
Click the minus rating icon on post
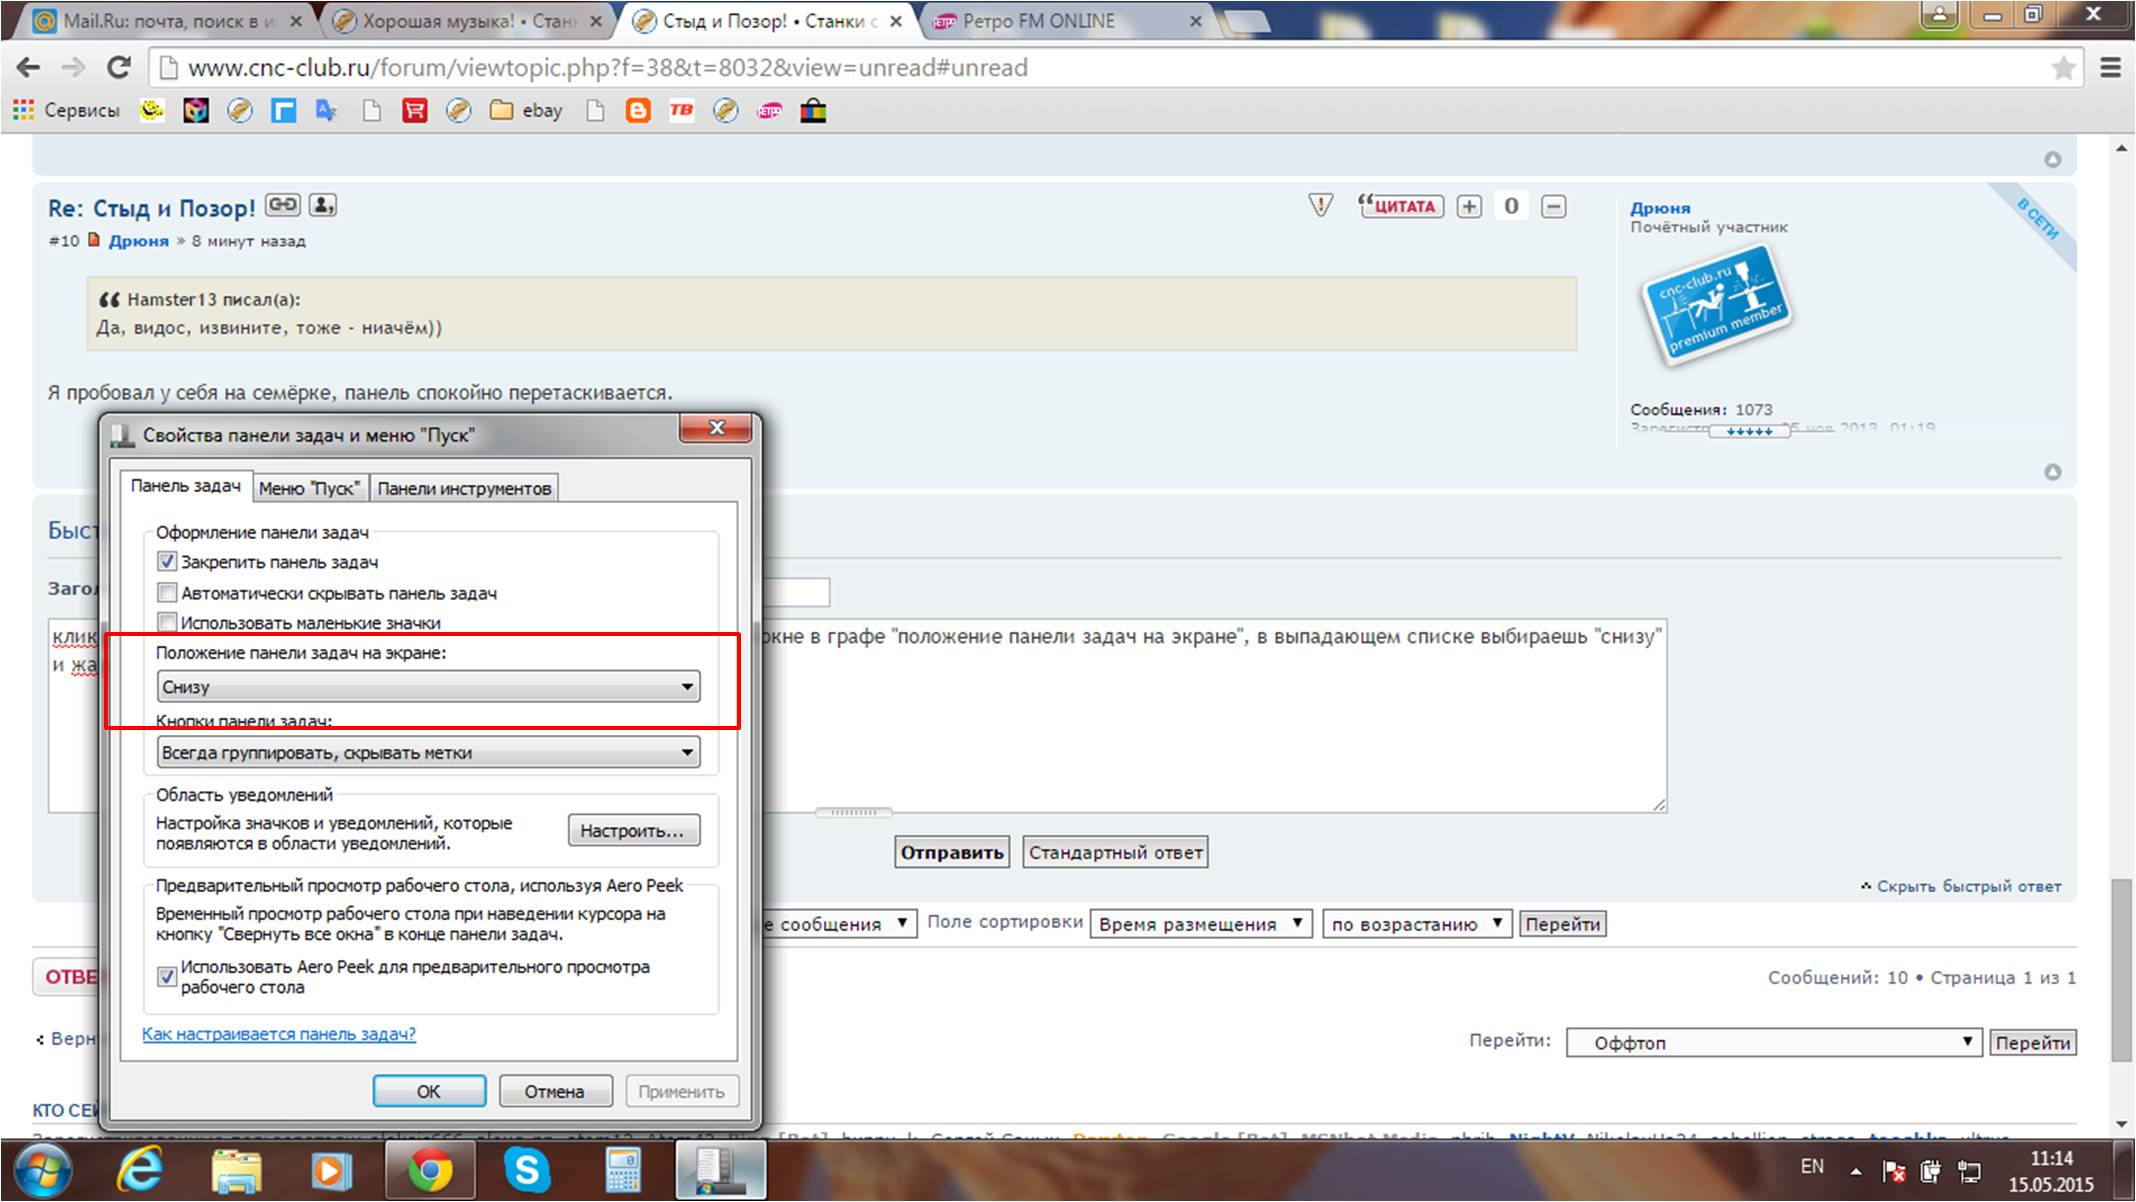pyautogui.click(x=1553, y=206)
